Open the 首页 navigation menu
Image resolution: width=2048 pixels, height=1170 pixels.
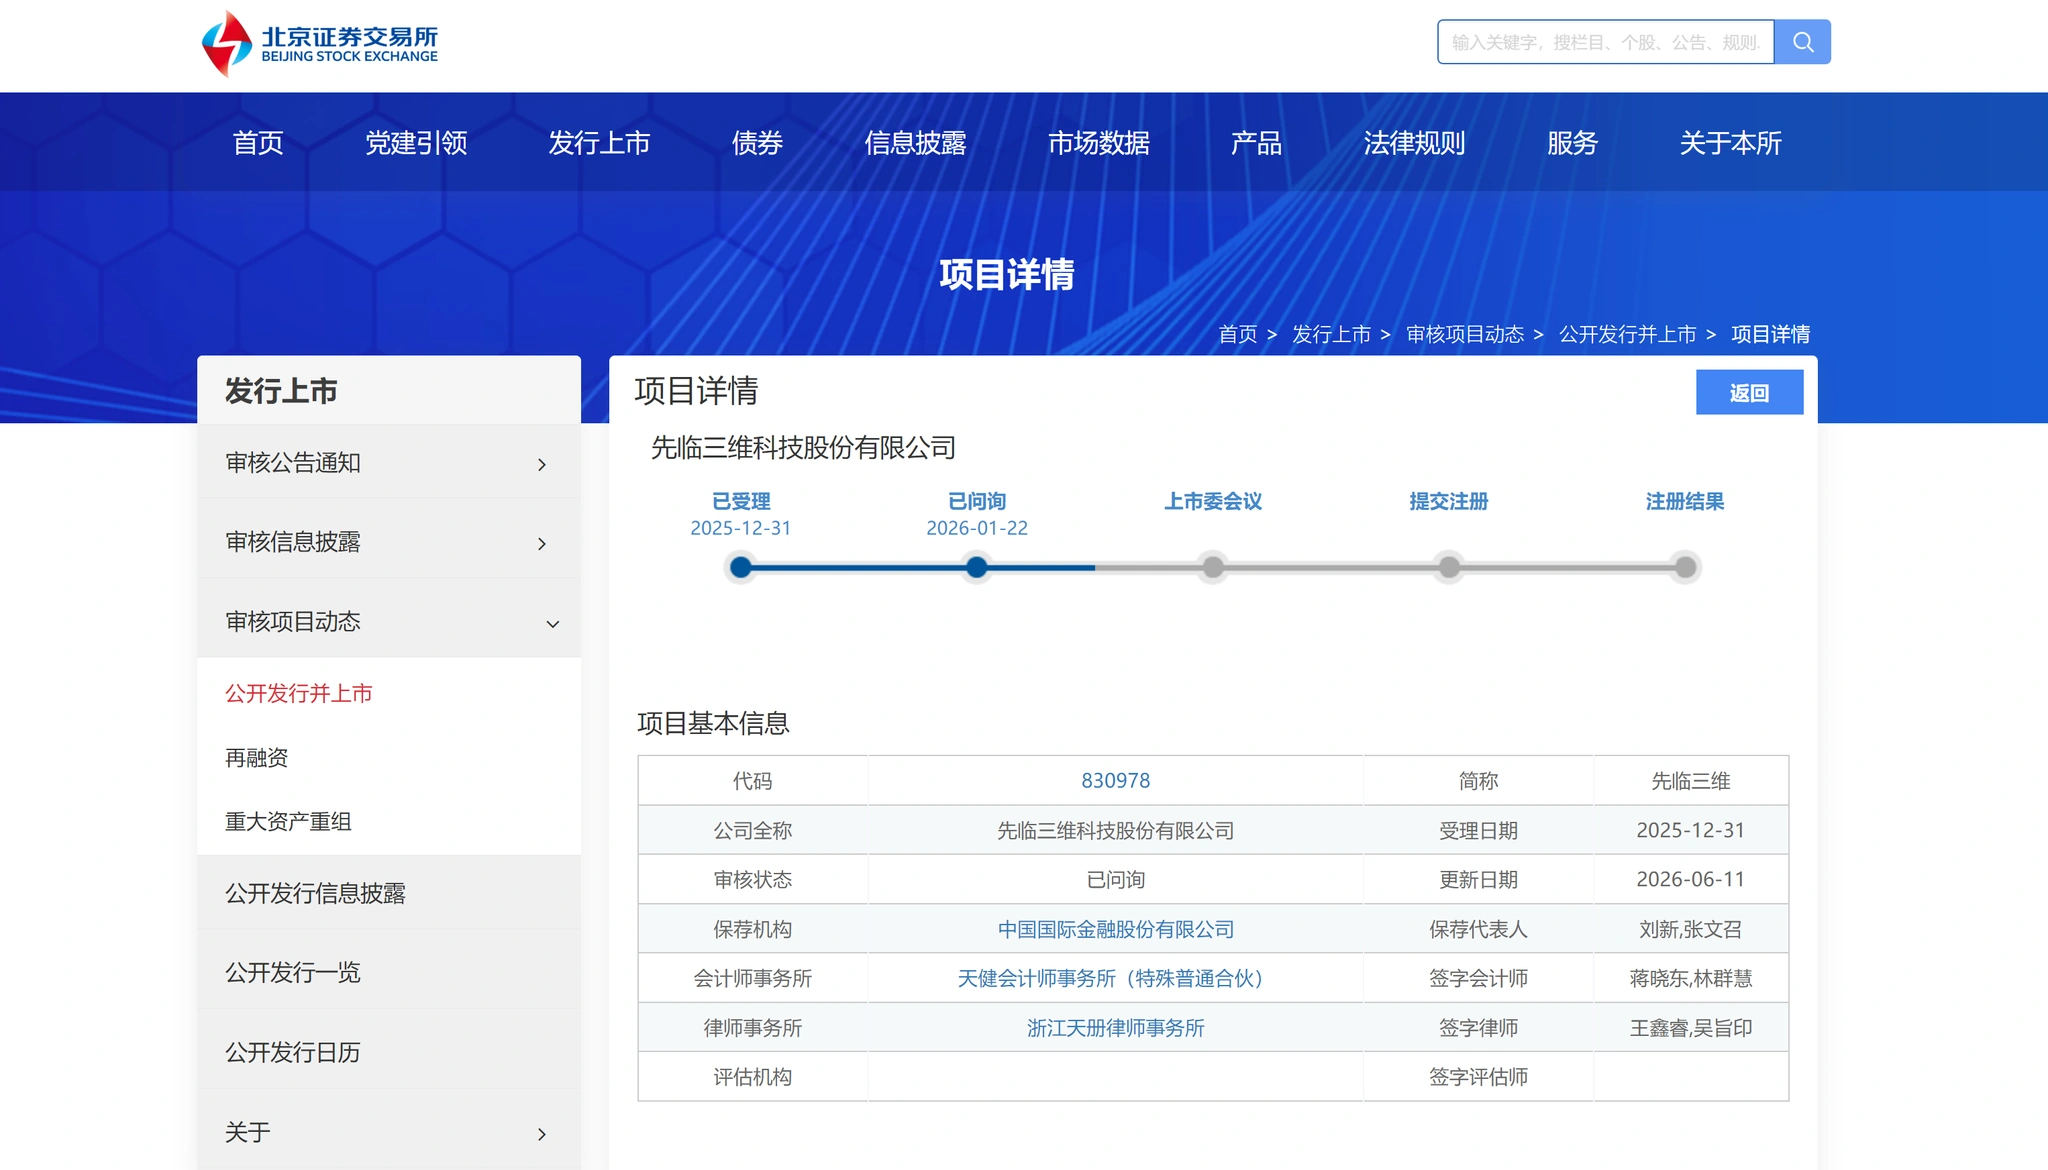(x=258, y=143)
